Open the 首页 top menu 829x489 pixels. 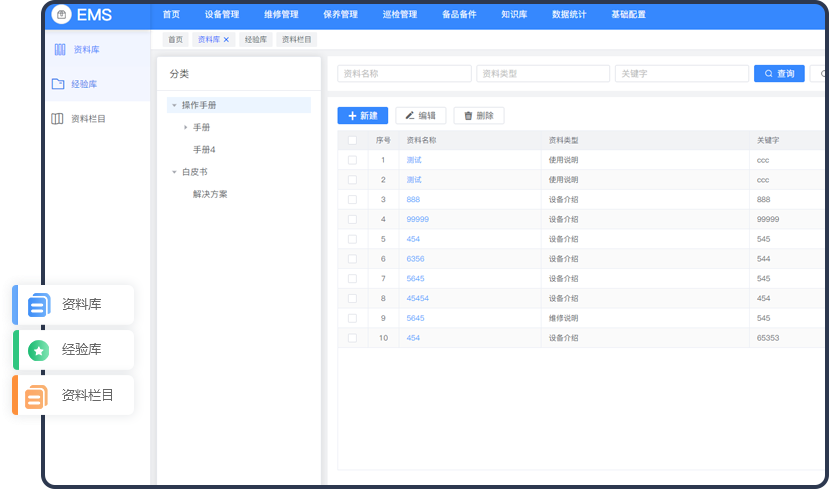click(171, 14)
